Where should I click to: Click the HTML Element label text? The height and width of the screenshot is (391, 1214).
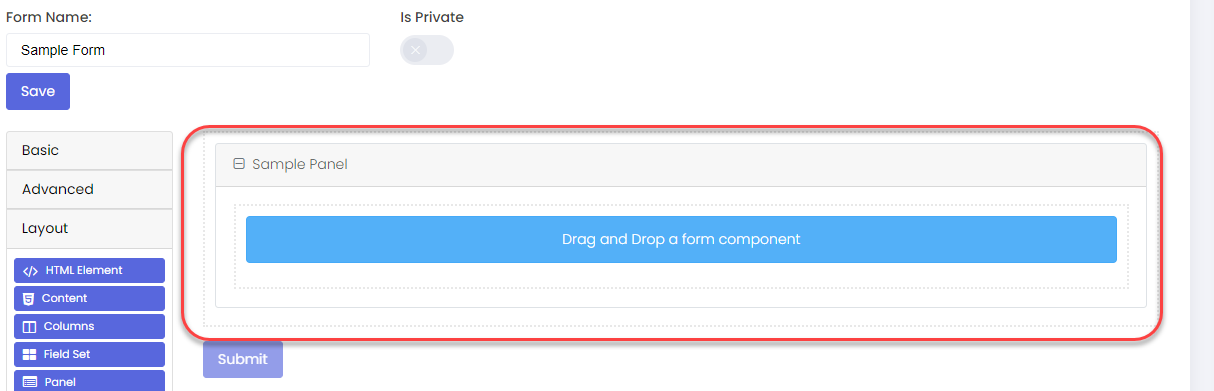click(x=84, y=270)
